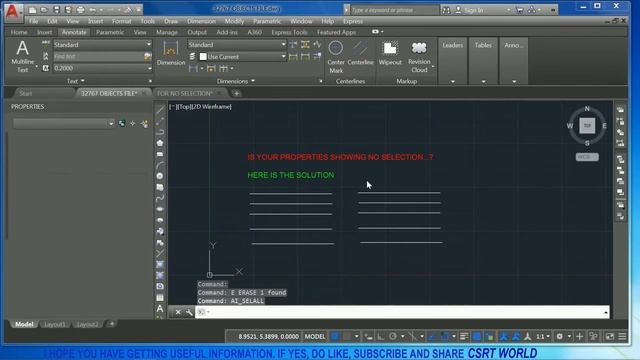Close the command line with X icon
Image resolution: width=640 pixels, height=360 pixels.
[x=178, y=312]
